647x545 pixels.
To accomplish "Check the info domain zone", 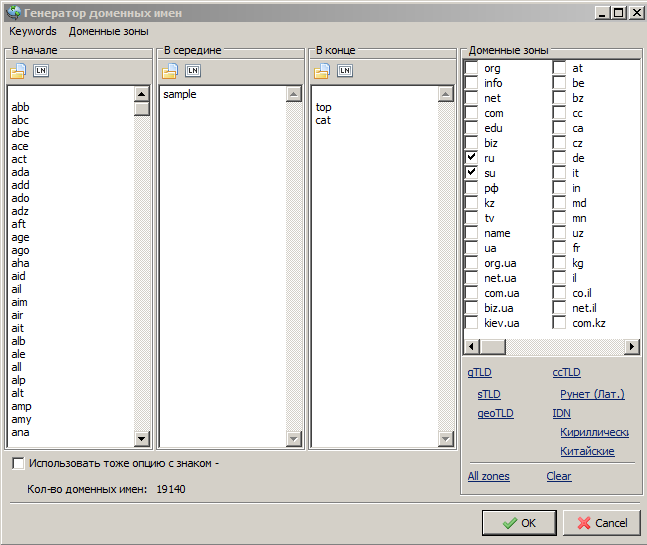I will tap(471, 83).
